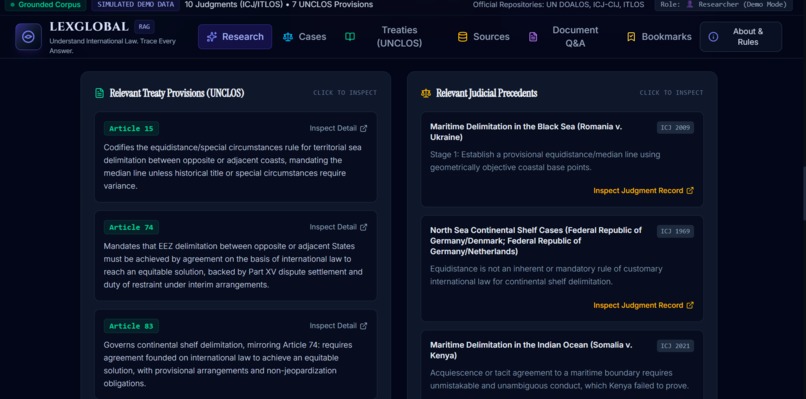This screenshot has height=399, width=806.
Task: Click Inspect Detail for Article 74
Action: click(x=338, y=227)
